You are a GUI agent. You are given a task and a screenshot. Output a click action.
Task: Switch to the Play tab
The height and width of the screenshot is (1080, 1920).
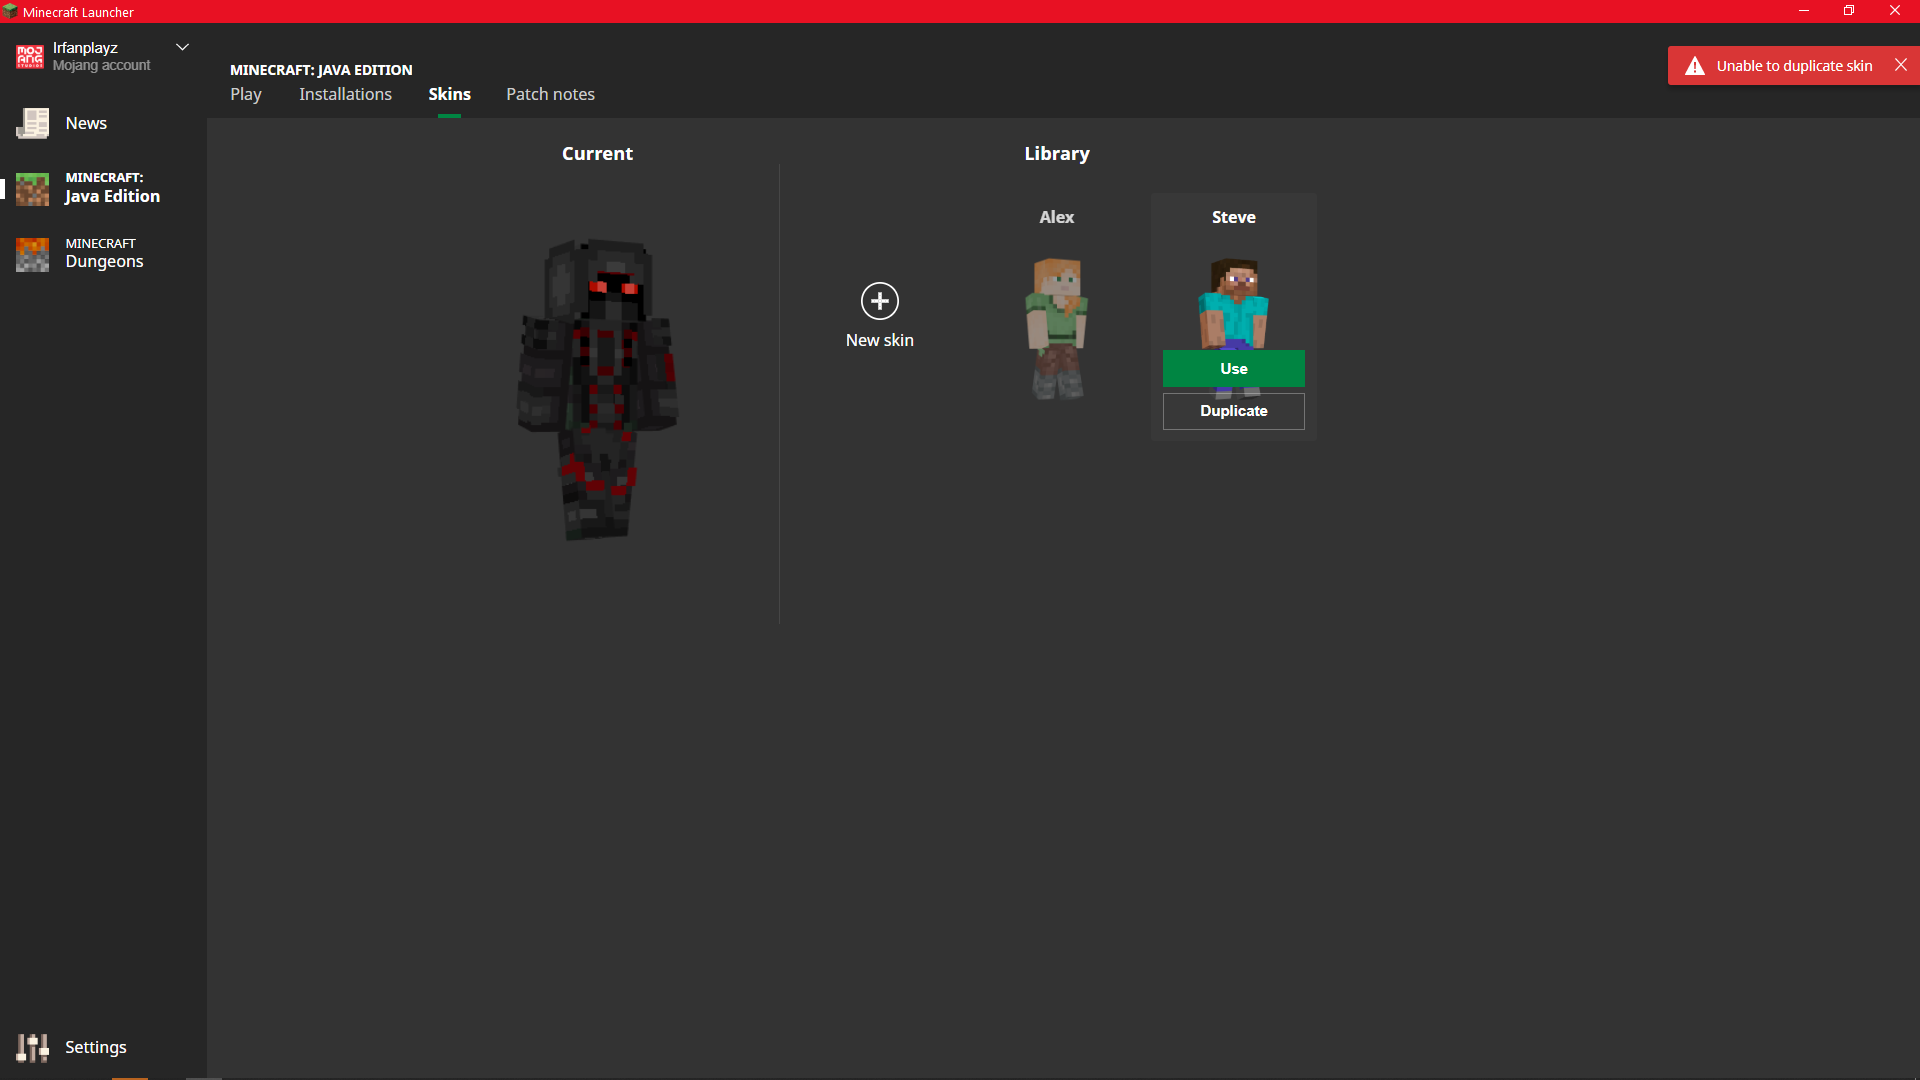tap(245, 94)
